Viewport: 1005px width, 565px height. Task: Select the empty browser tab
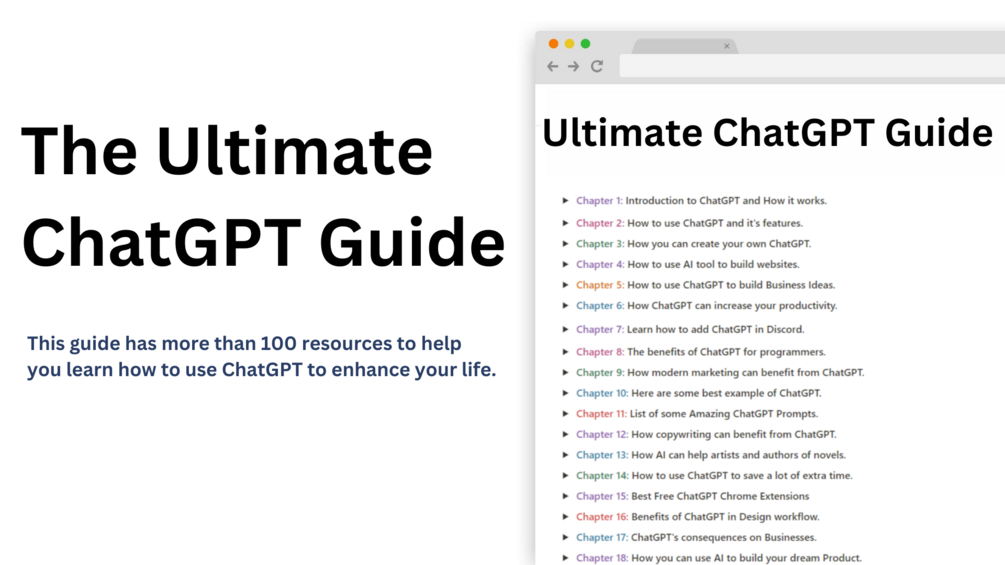pyautogui.click(x=685, y=46)
